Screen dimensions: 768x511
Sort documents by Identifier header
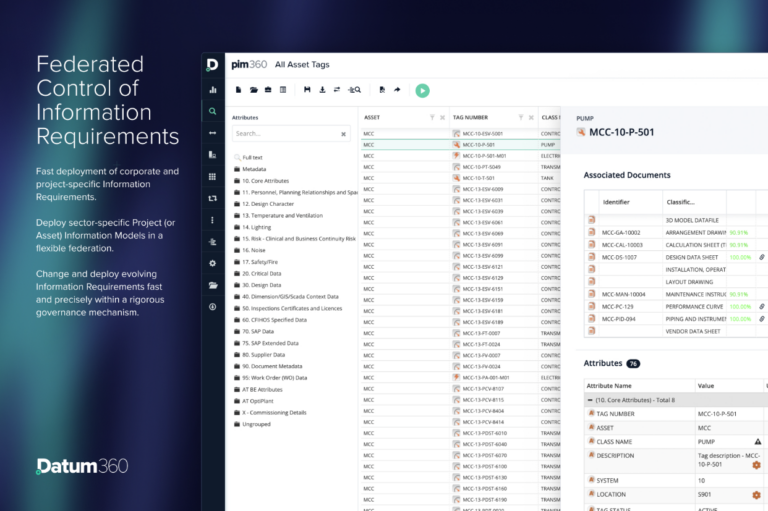coord(616,202)
